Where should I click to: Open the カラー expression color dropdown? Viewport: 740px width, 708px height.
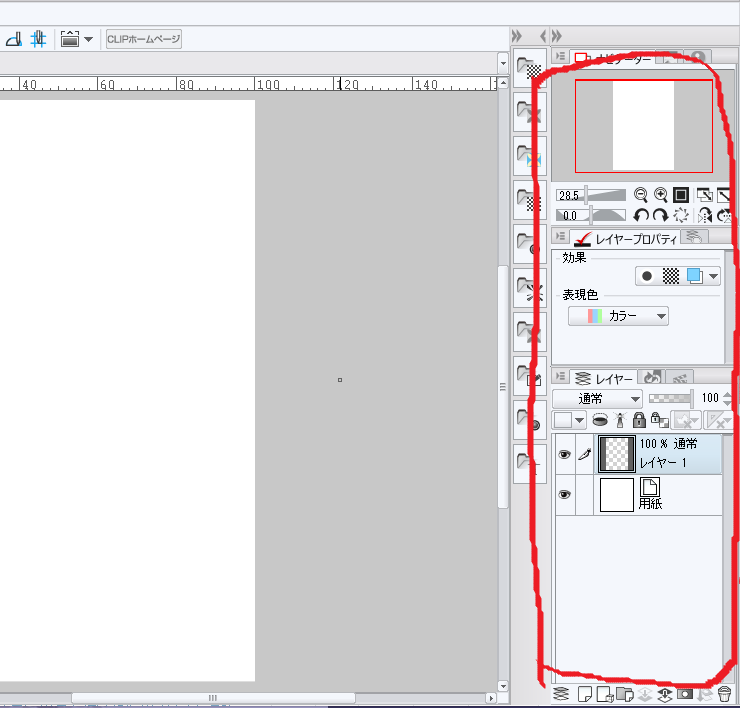tap(618, 316)
